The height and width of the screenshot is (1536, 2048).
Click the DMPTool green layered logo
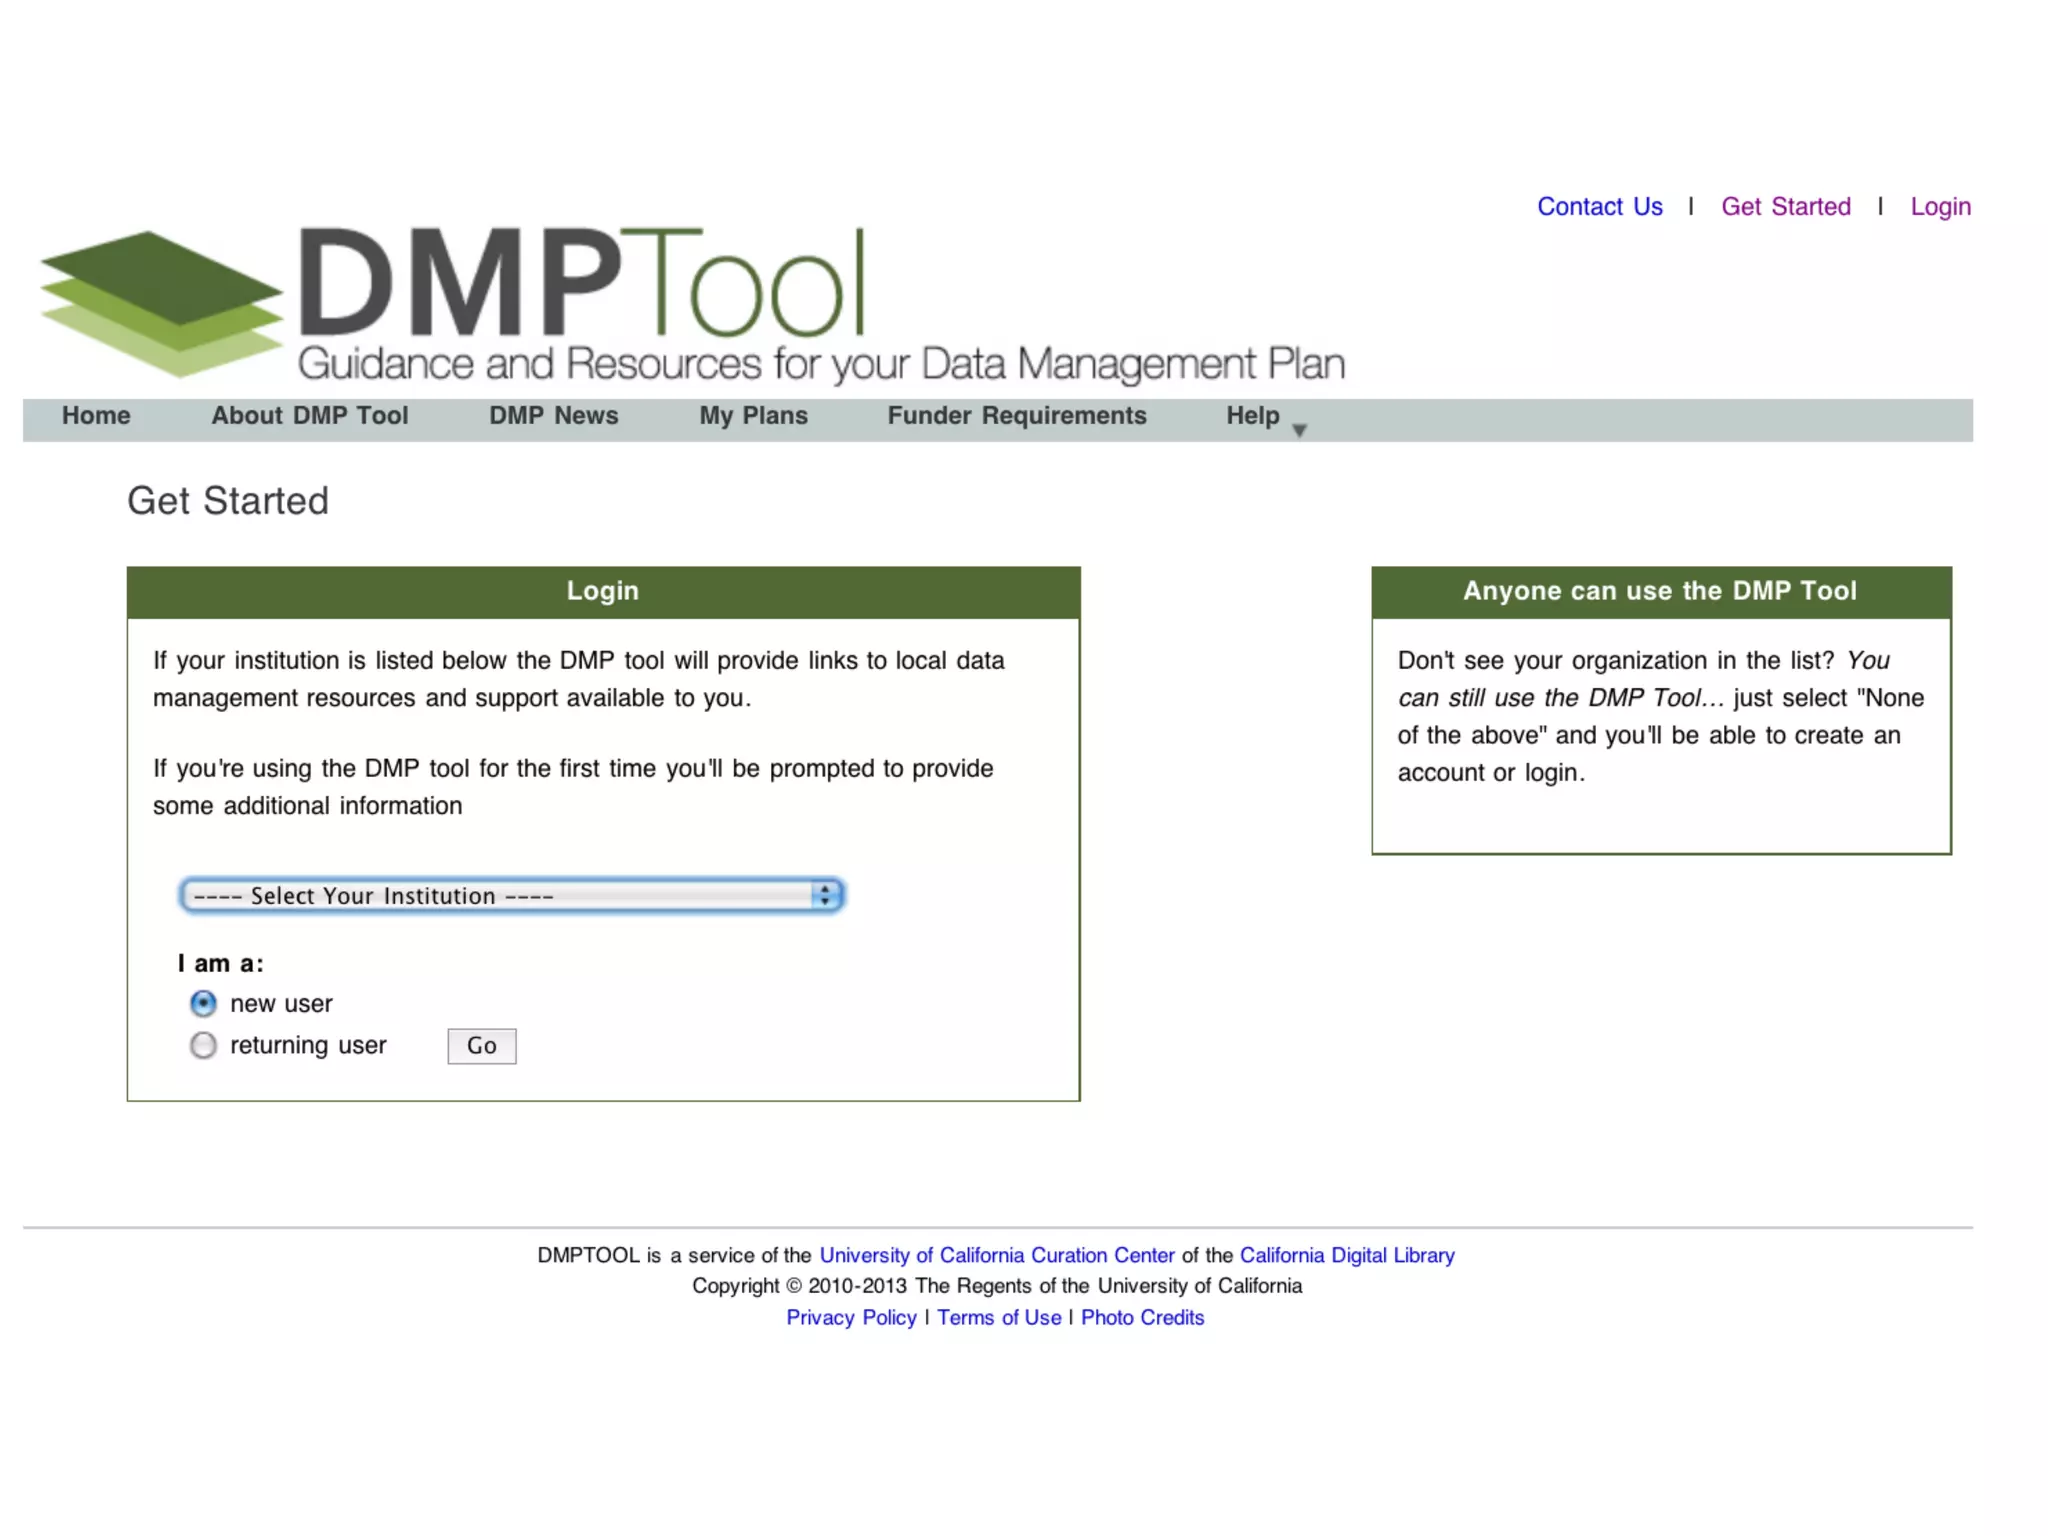click(x=160, y=303)
